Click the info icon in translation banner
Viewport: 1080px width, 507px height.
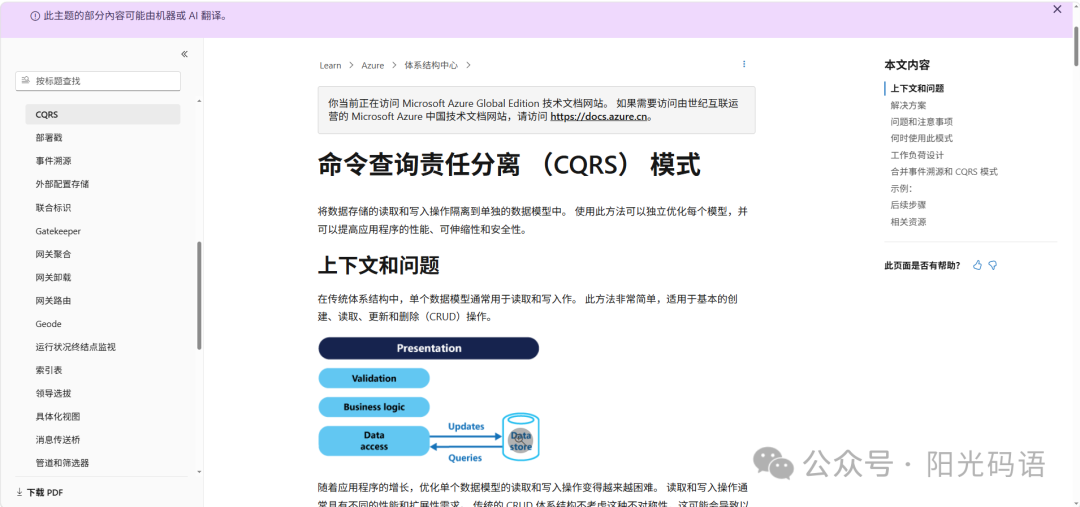35,16
